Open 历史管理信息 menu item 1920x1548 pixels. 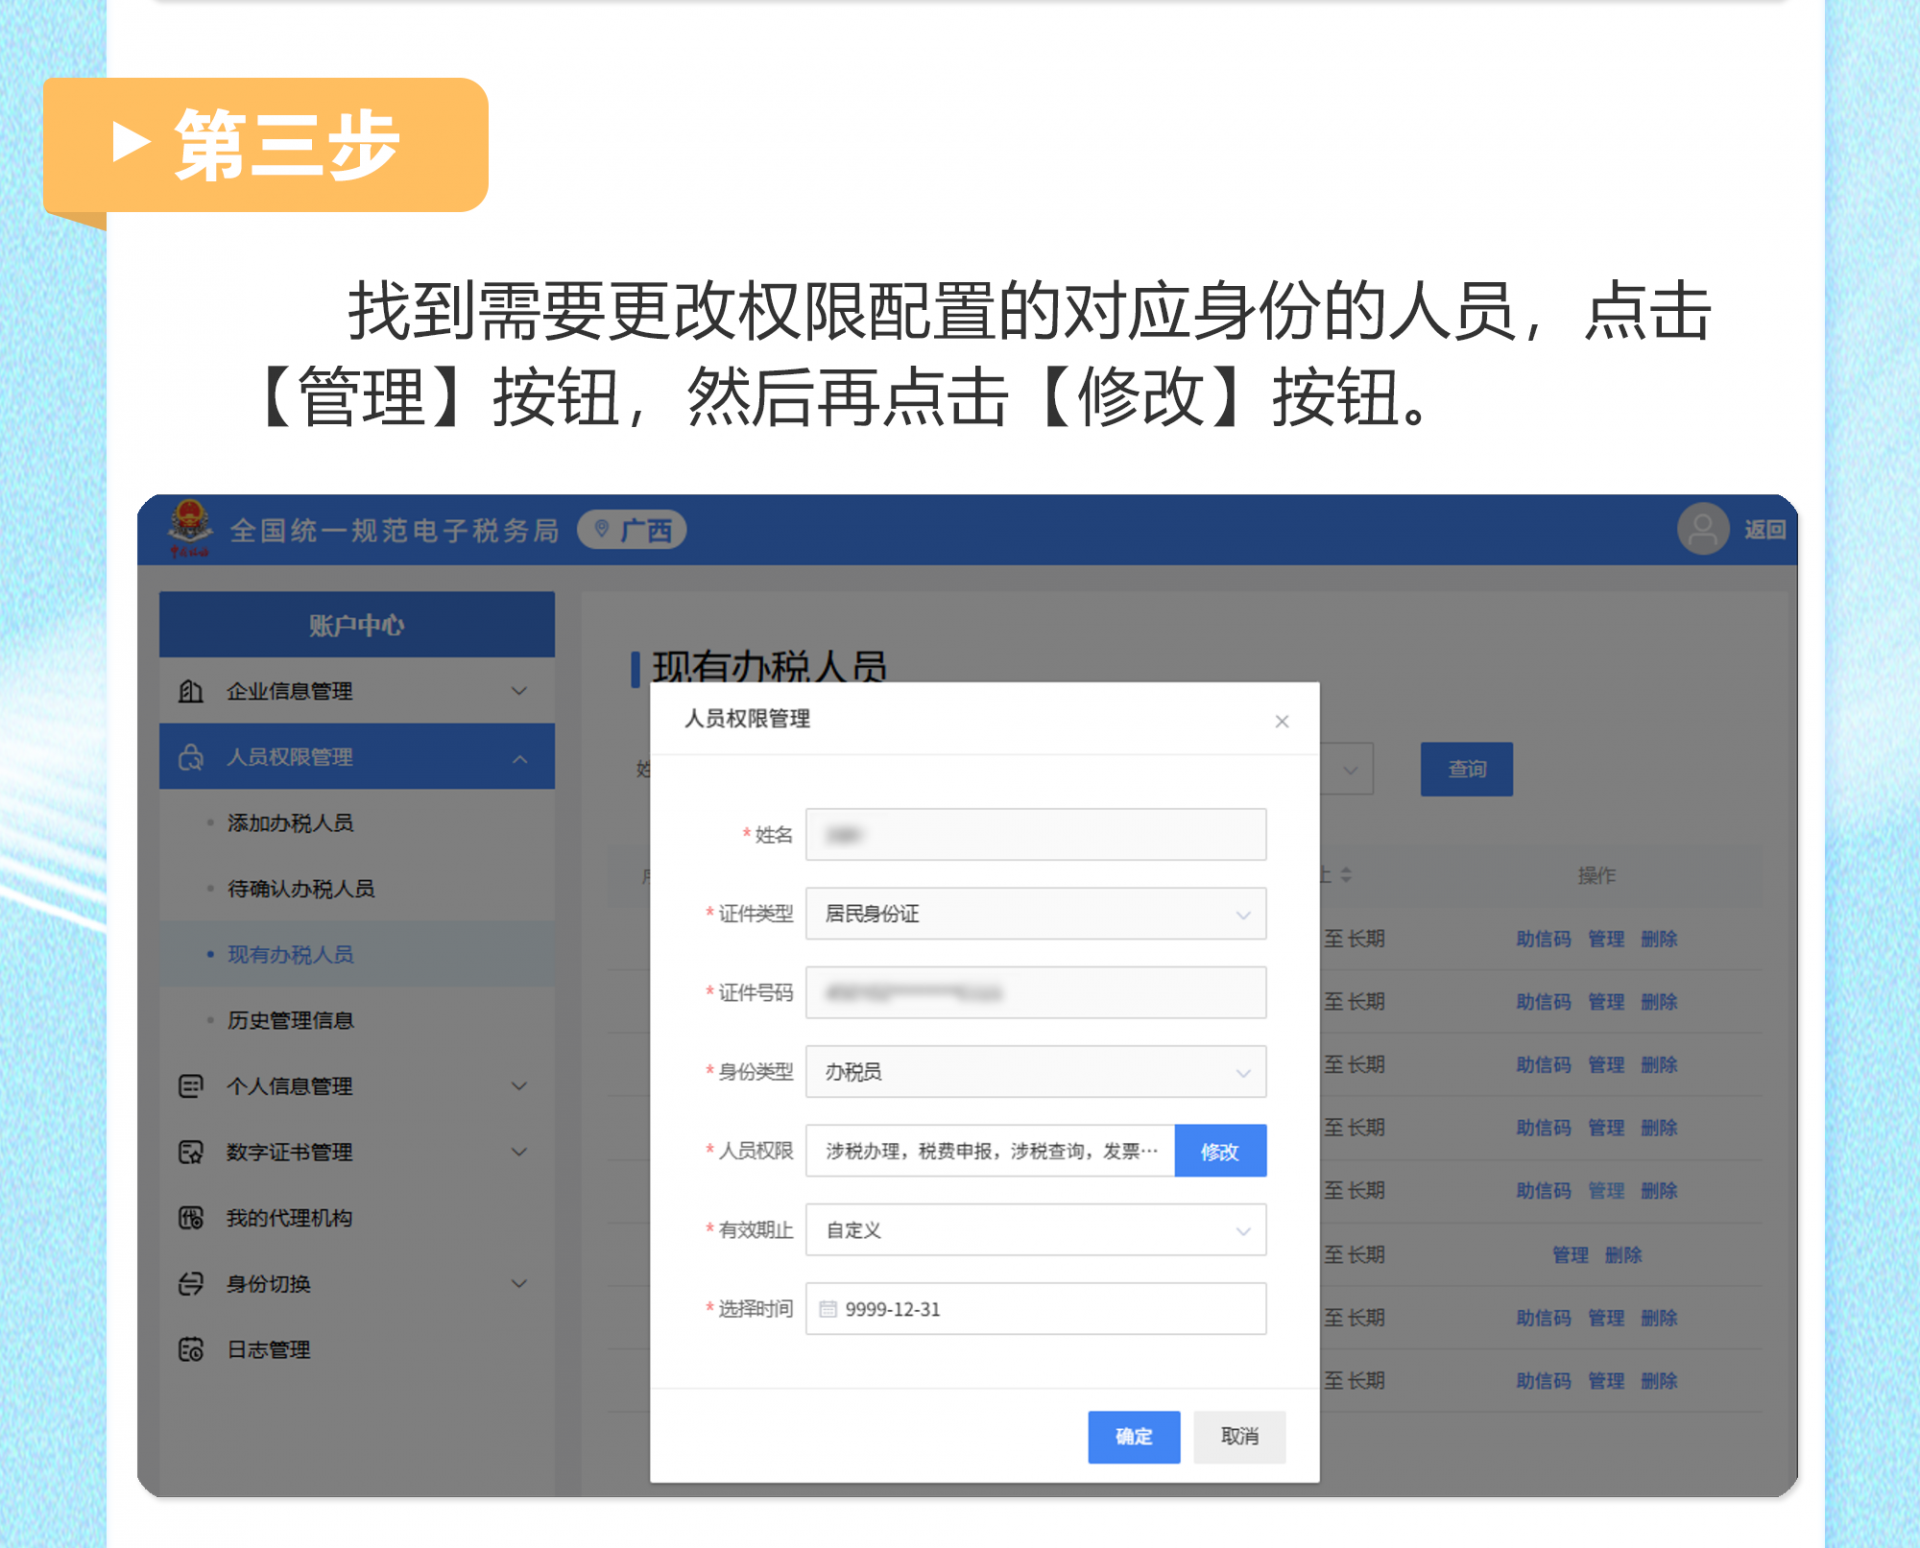290,1020
